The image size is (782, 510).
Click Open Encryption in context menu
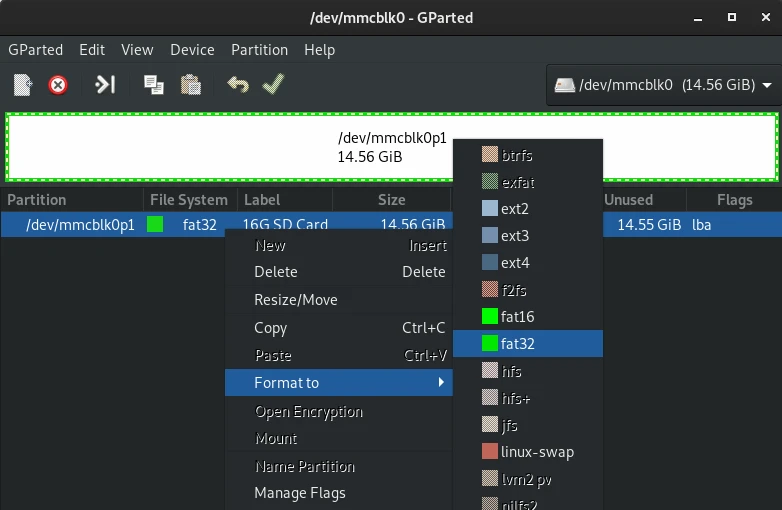[x=339, y=411]
